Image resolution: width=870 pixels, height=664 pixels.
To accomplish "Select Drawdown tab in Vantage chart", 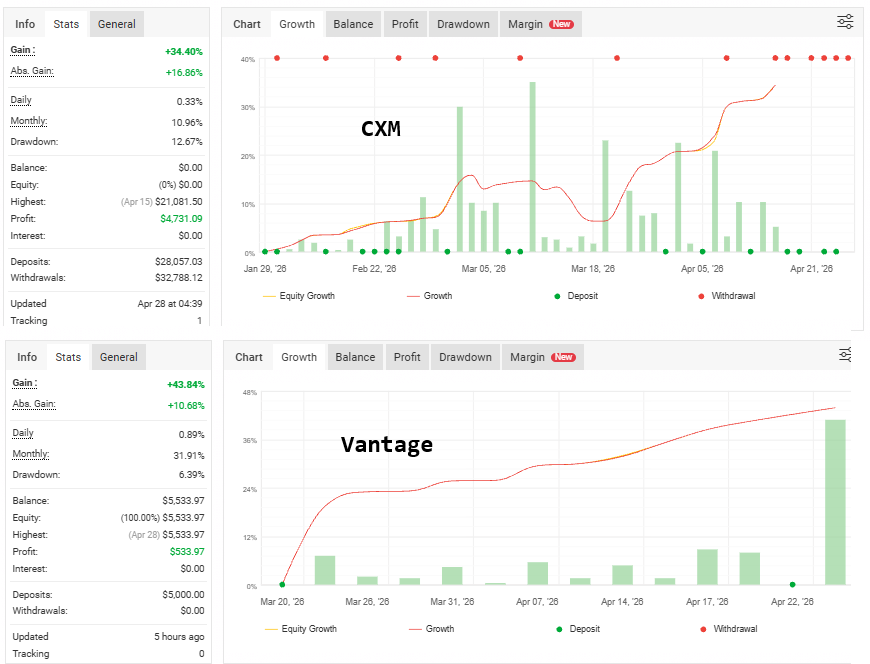I will [x=466, y=357].
